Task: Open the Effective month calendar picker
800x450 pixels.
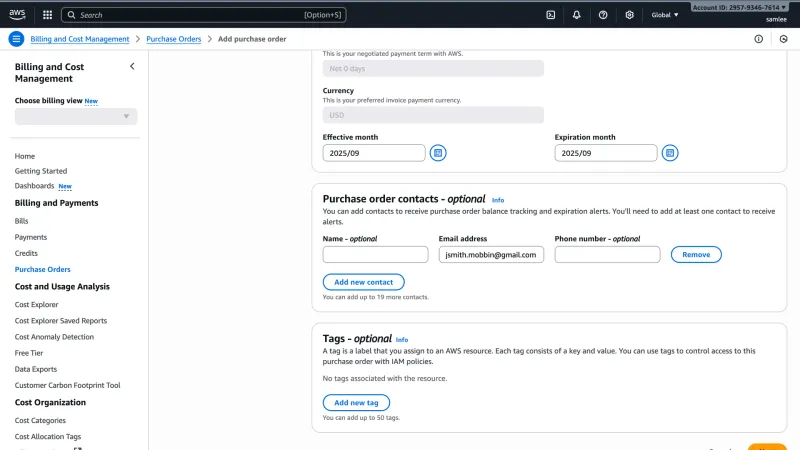Action: [438, 153]
